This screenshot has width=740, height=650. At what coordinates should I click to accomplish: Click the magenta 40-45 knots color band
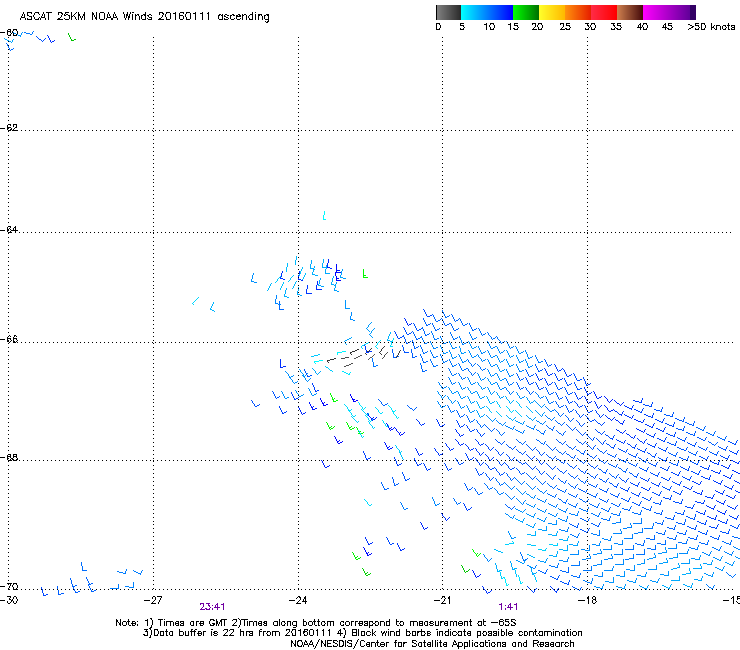point(656,12)
